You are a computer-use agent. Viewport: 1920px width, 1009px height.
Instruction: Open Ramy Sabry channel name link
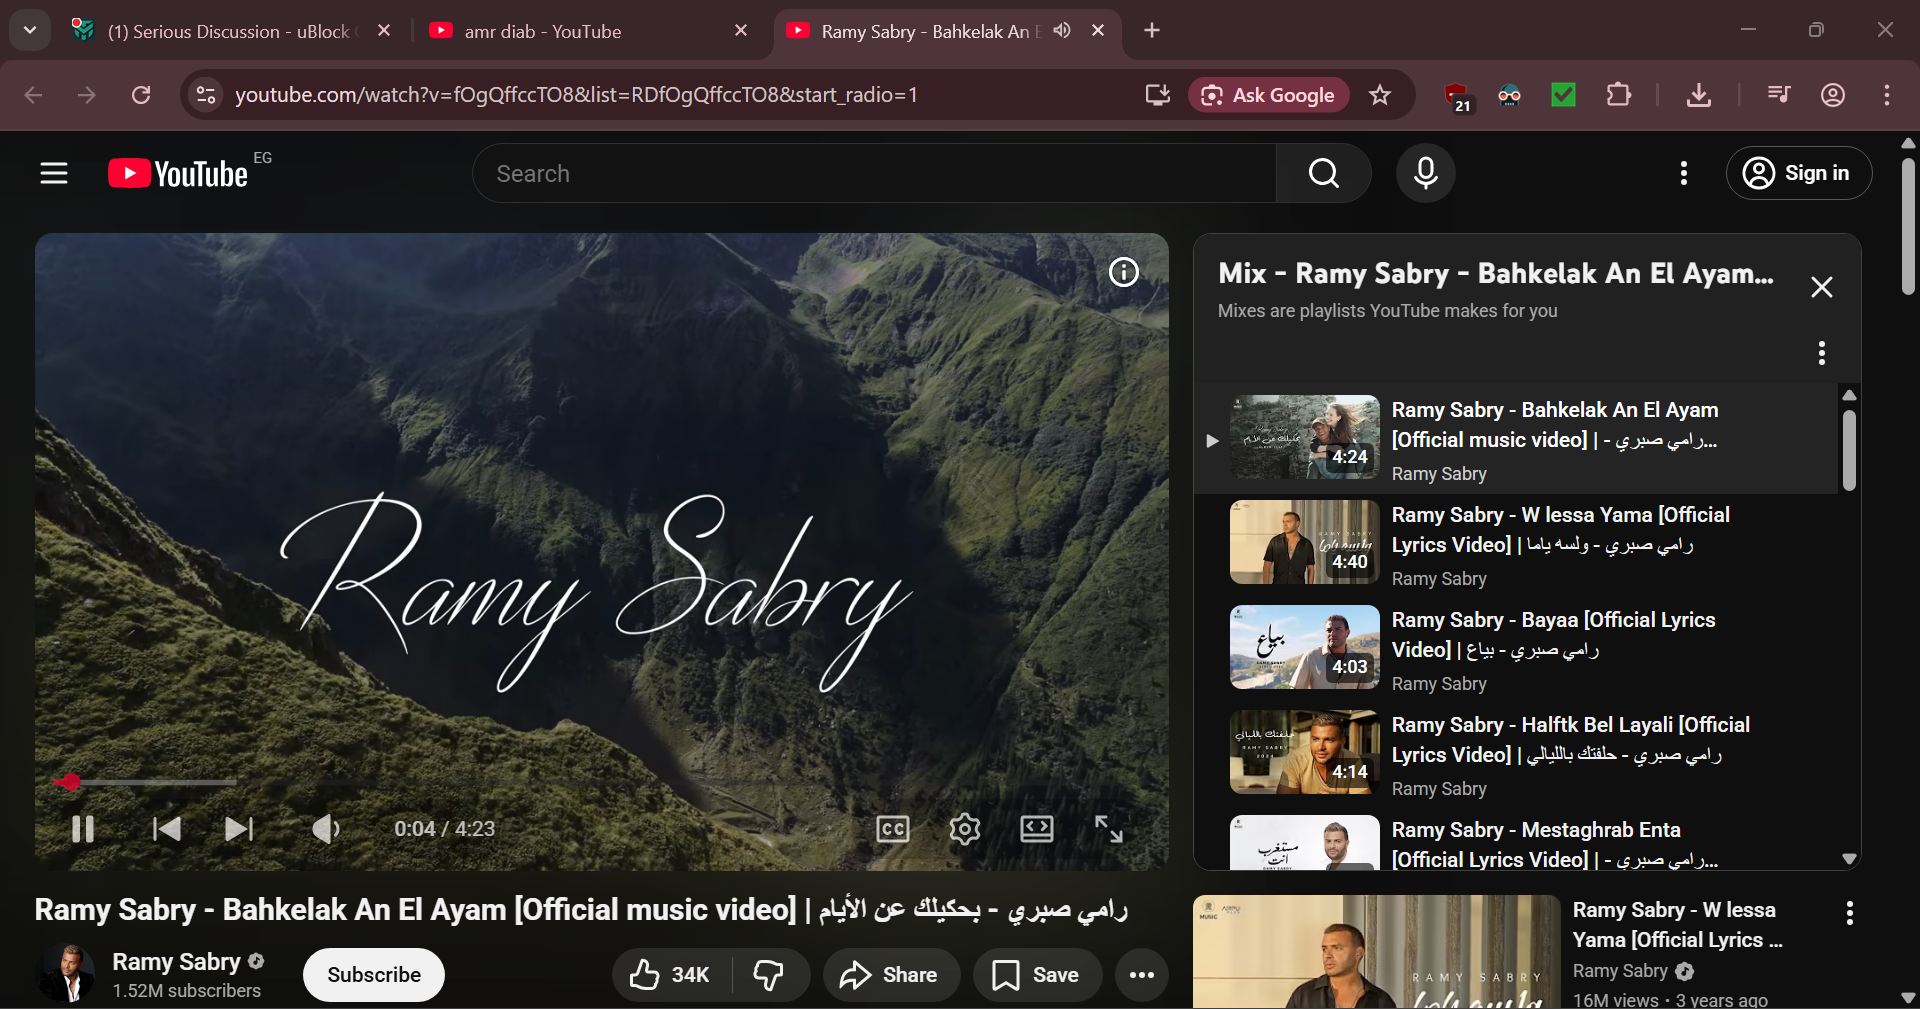[x=176, y=962]
